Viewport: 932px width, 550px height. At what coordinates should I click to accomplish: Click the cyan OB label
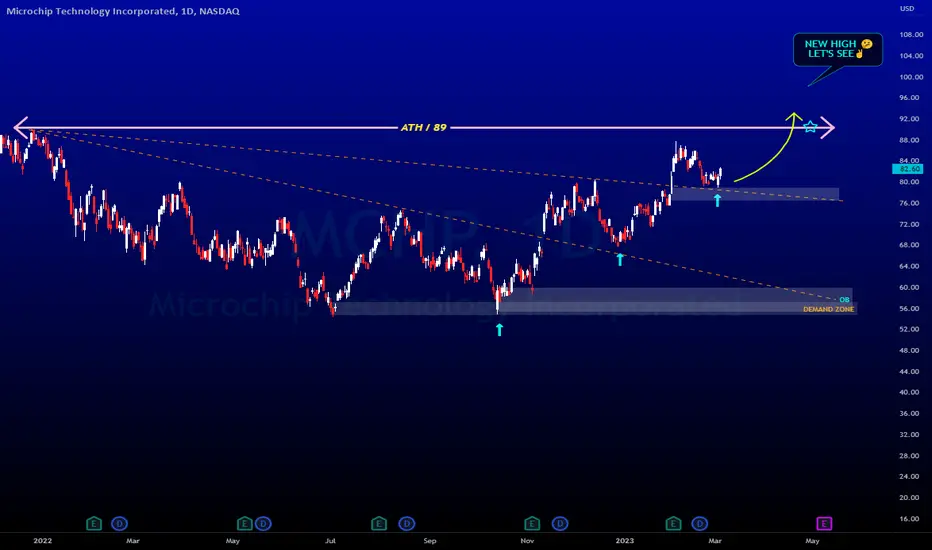coord(845,300)
